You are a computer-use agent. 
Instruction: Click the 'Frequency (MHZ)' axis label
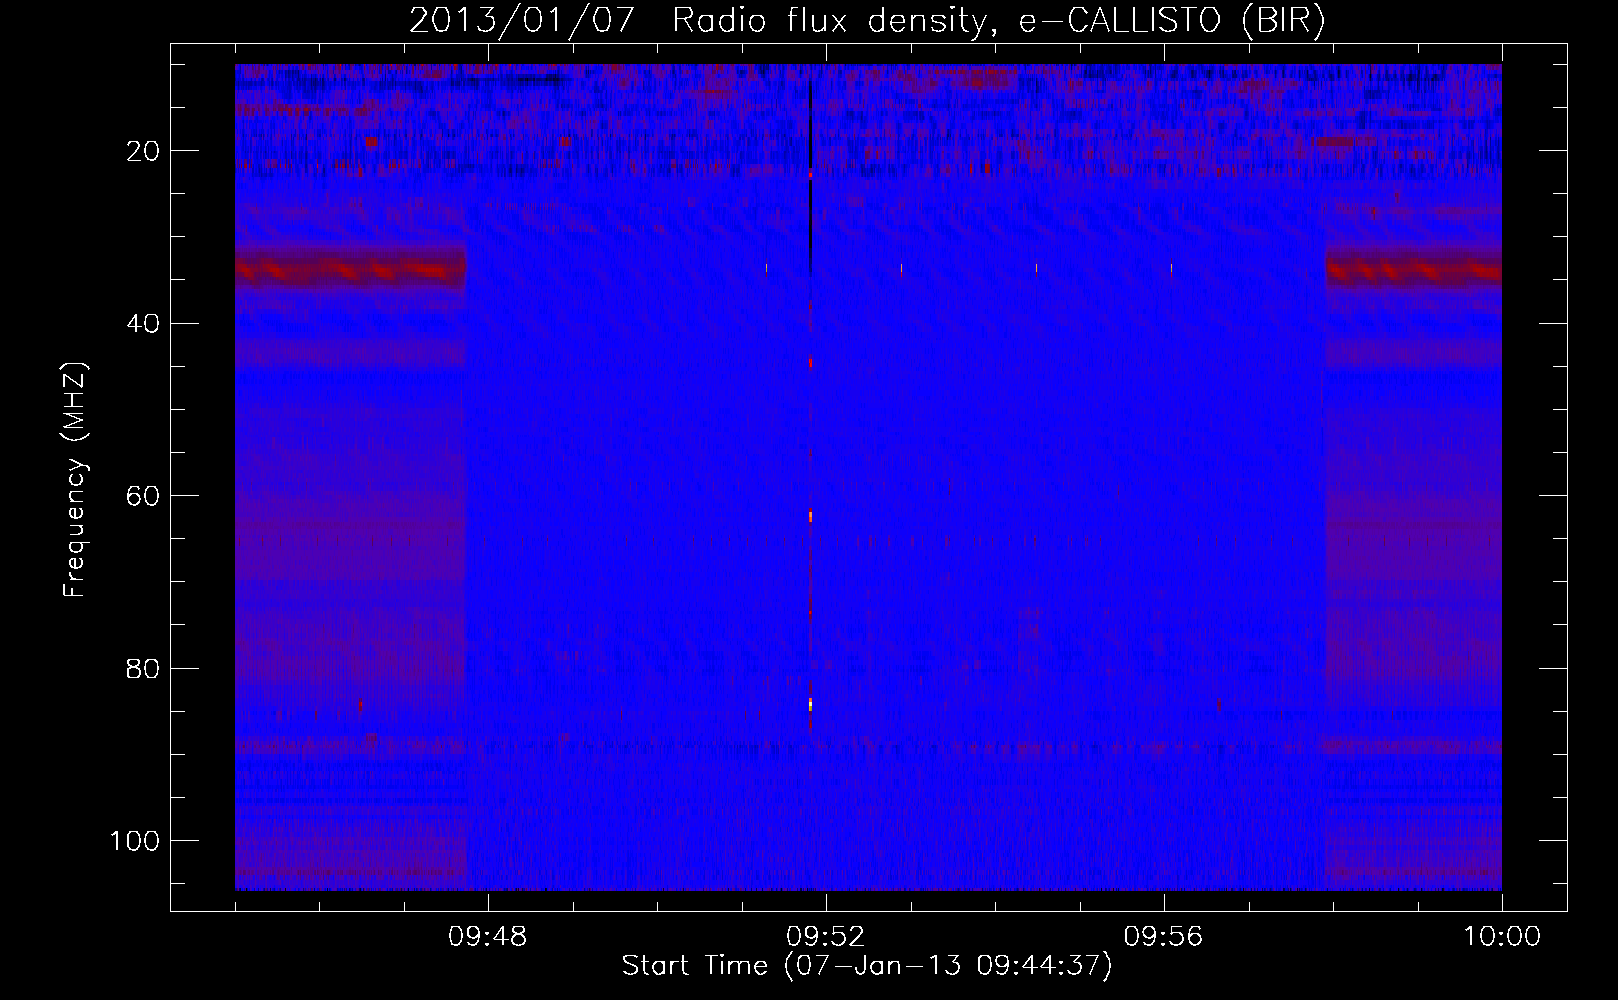pos(75,480)
